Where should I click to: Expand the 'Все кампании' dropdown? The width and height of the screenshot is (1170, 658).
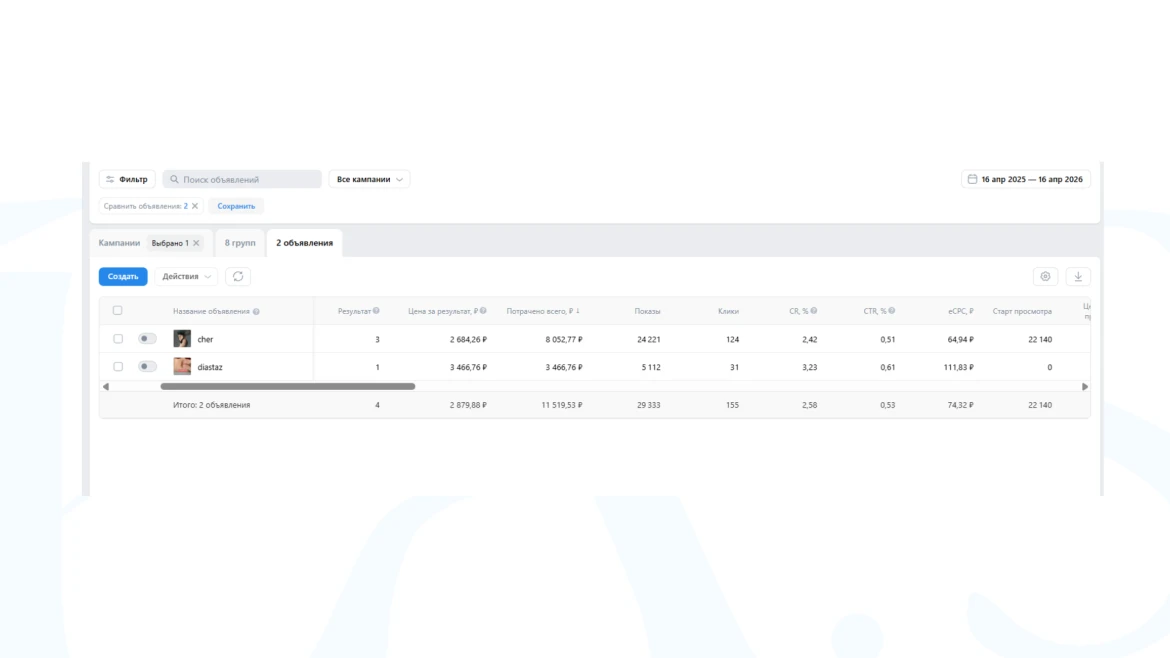(x=369, y=179)
